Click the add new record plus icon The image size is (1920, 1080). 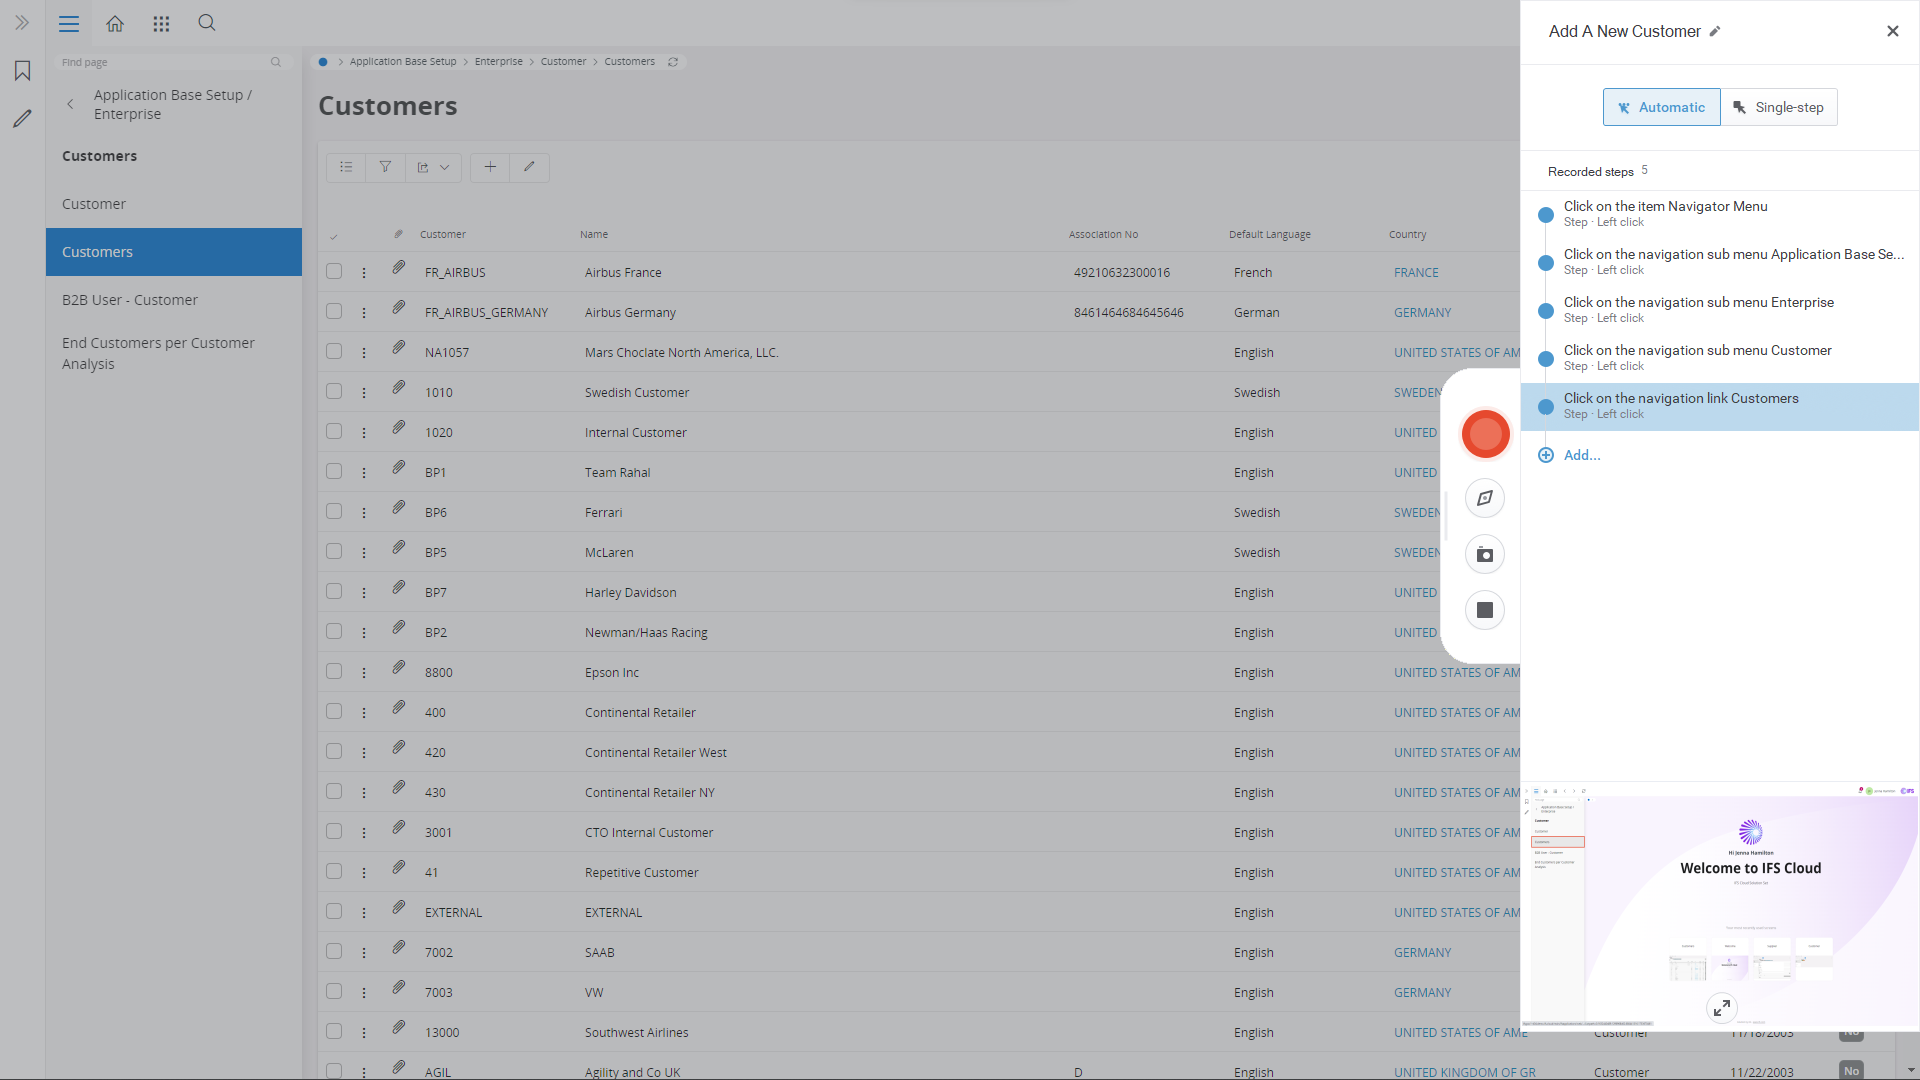click(489, 166)
